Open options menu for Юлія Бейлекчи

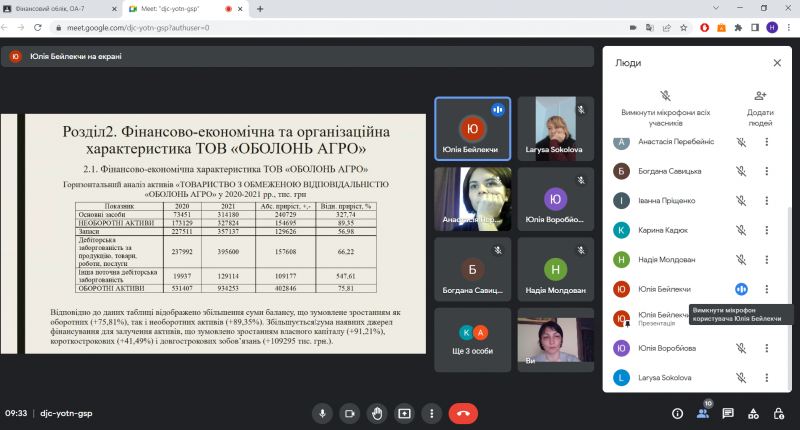[766, 289]
